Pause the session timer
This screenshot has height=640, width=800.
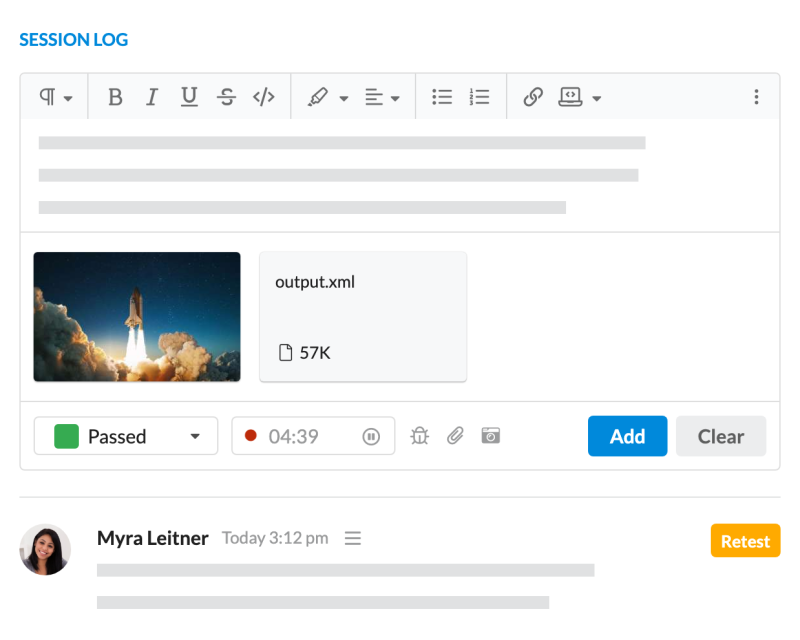coord(371,436)
